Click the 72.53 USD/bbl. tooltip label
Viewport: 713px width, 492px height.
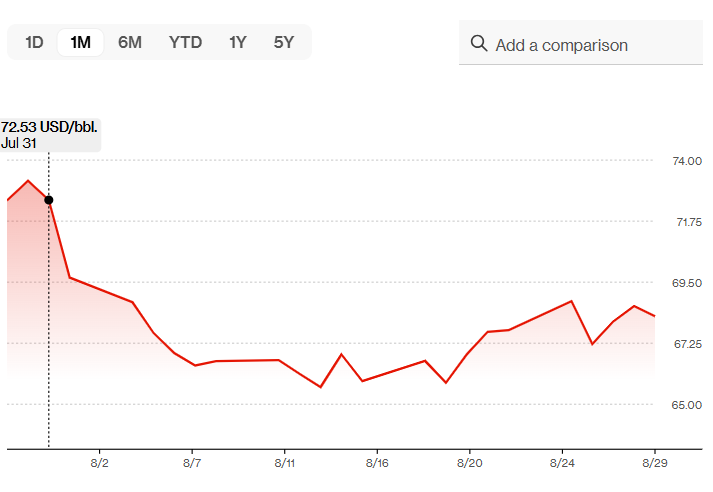pyautogui.click(x=50, y=128)
